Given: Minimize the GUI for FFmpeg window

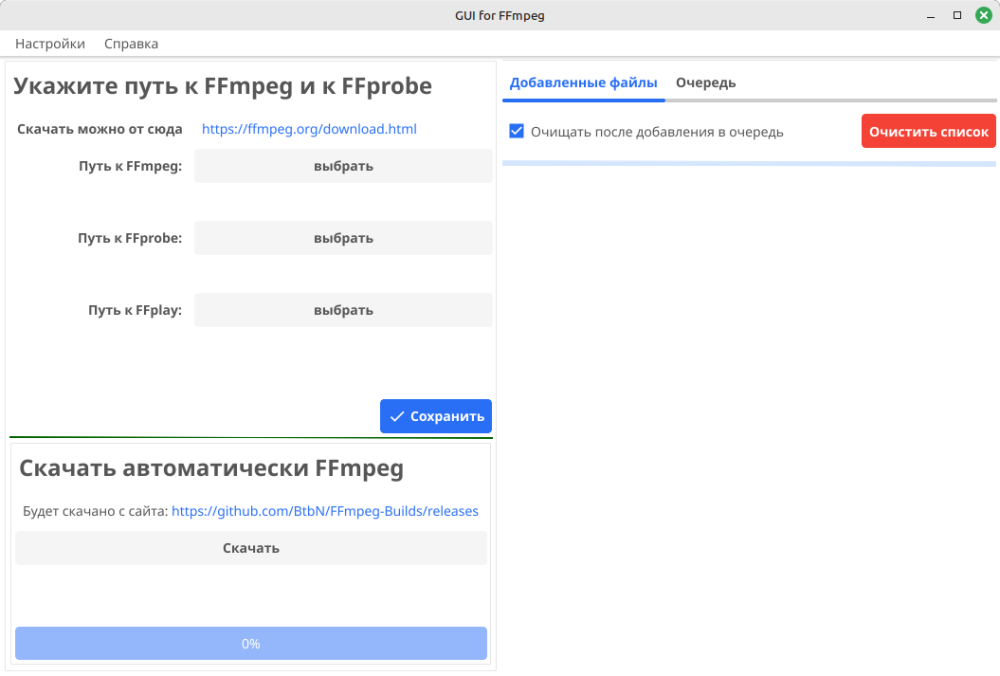Looking at the screenshot, I should coord(930,15).
